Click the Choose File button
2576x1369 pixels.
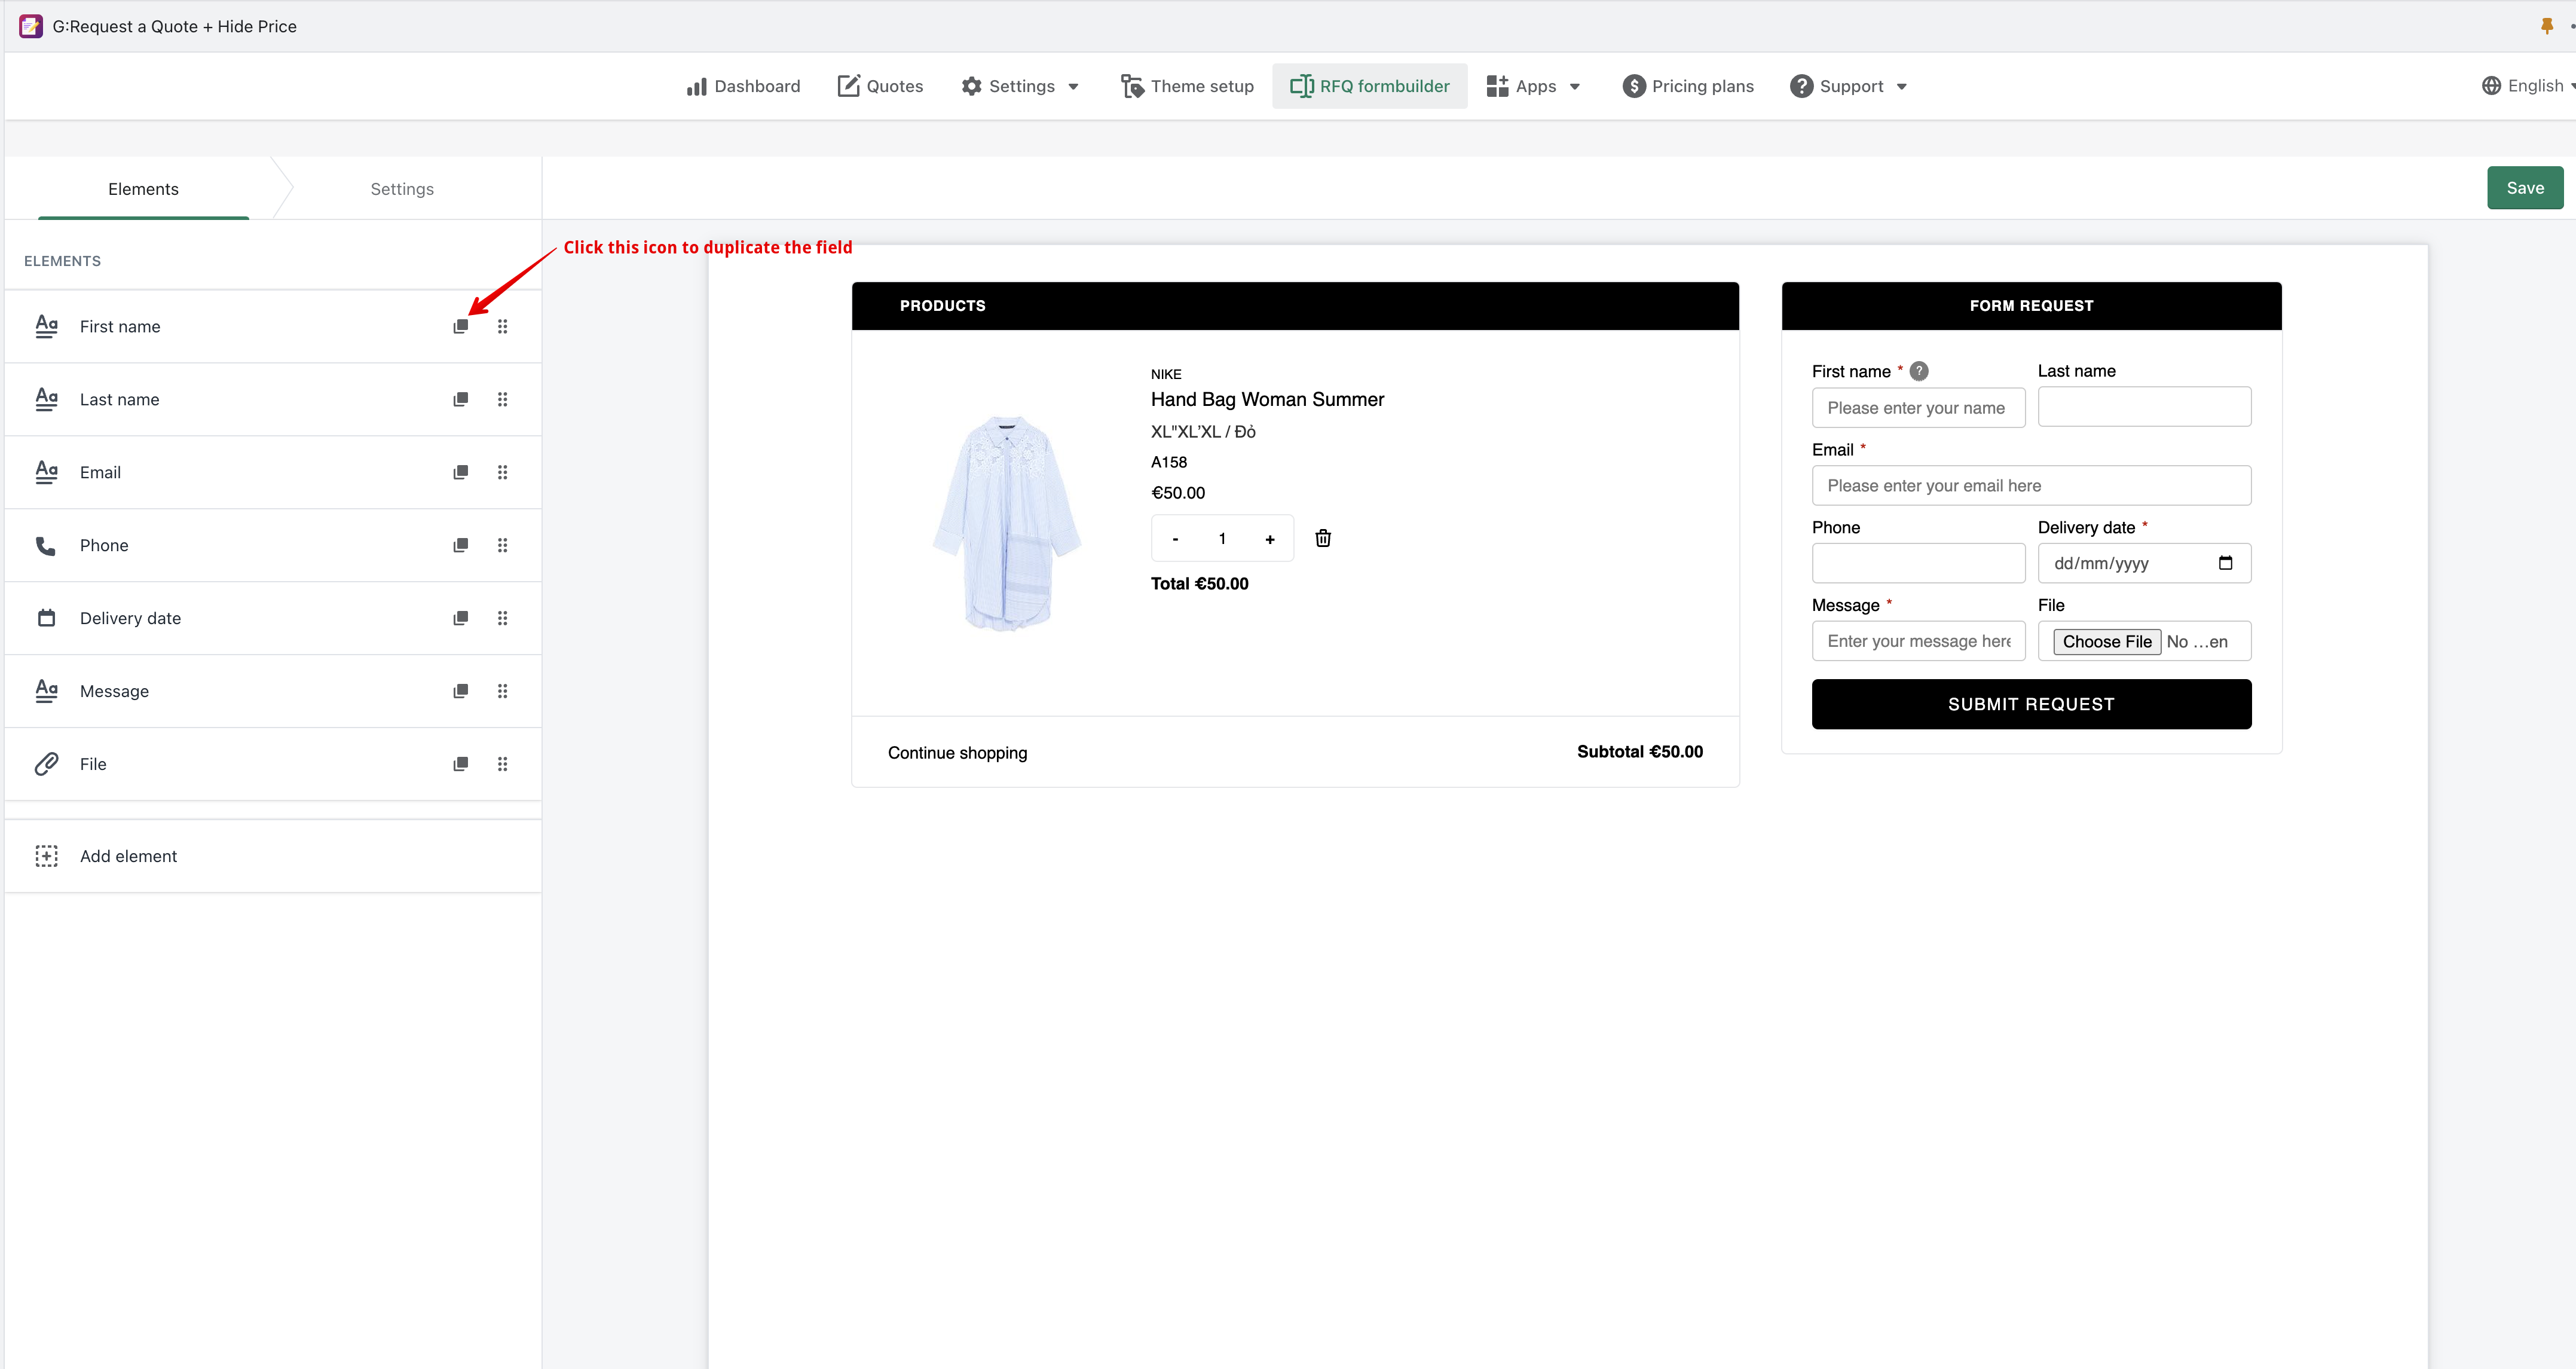click(x=2107, y=642)
